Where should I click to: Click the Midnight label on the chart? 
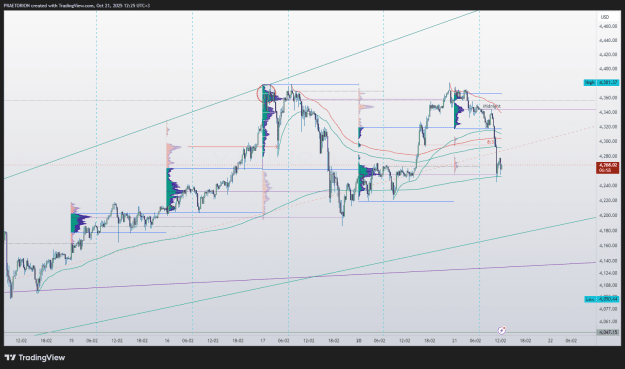[x=491, y=106]
